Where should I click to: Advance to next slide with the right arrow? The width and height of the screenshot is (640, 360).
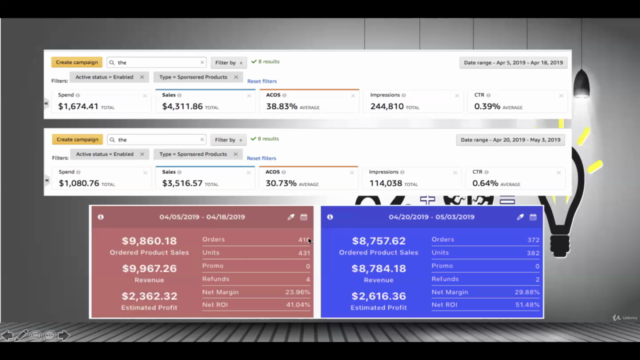point(64,336)
